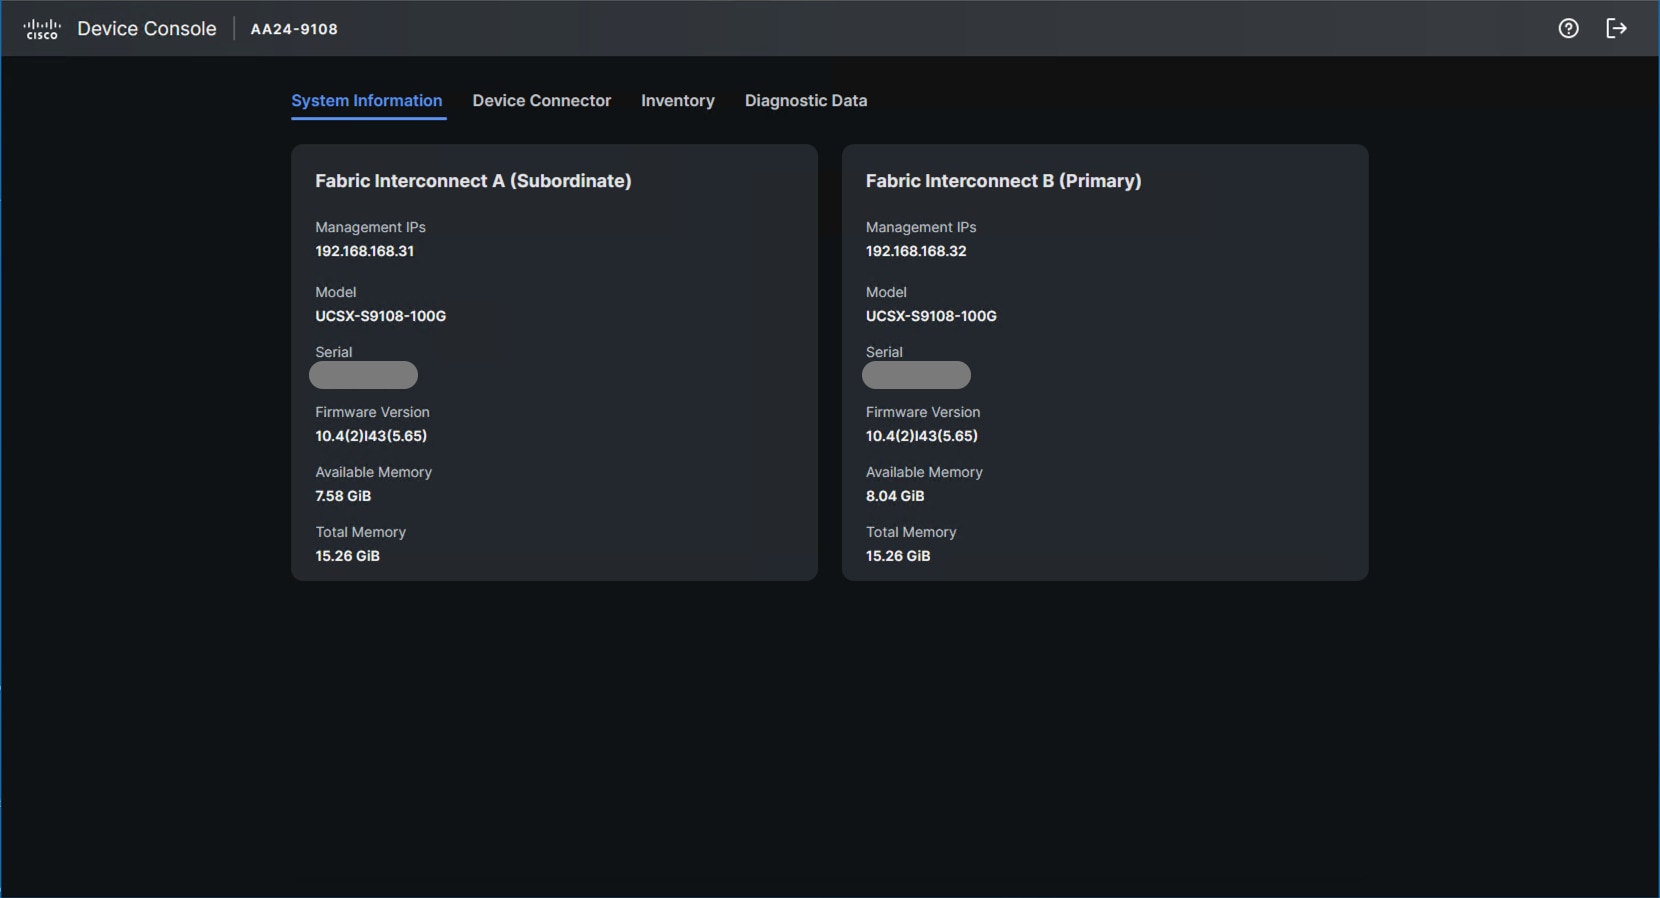The width and height of the screenshot is (1660, 898).
Task: Click the Fabric Interconnect B firmware version value
Action: coord(921,436)
